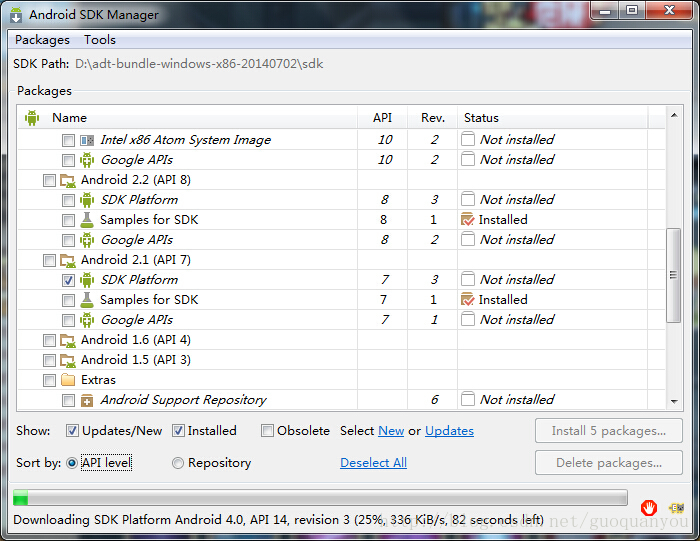The image size is (700, 541).
Task: Click Installed status icon for API 8 samples
Action: (x=467, y=220)
